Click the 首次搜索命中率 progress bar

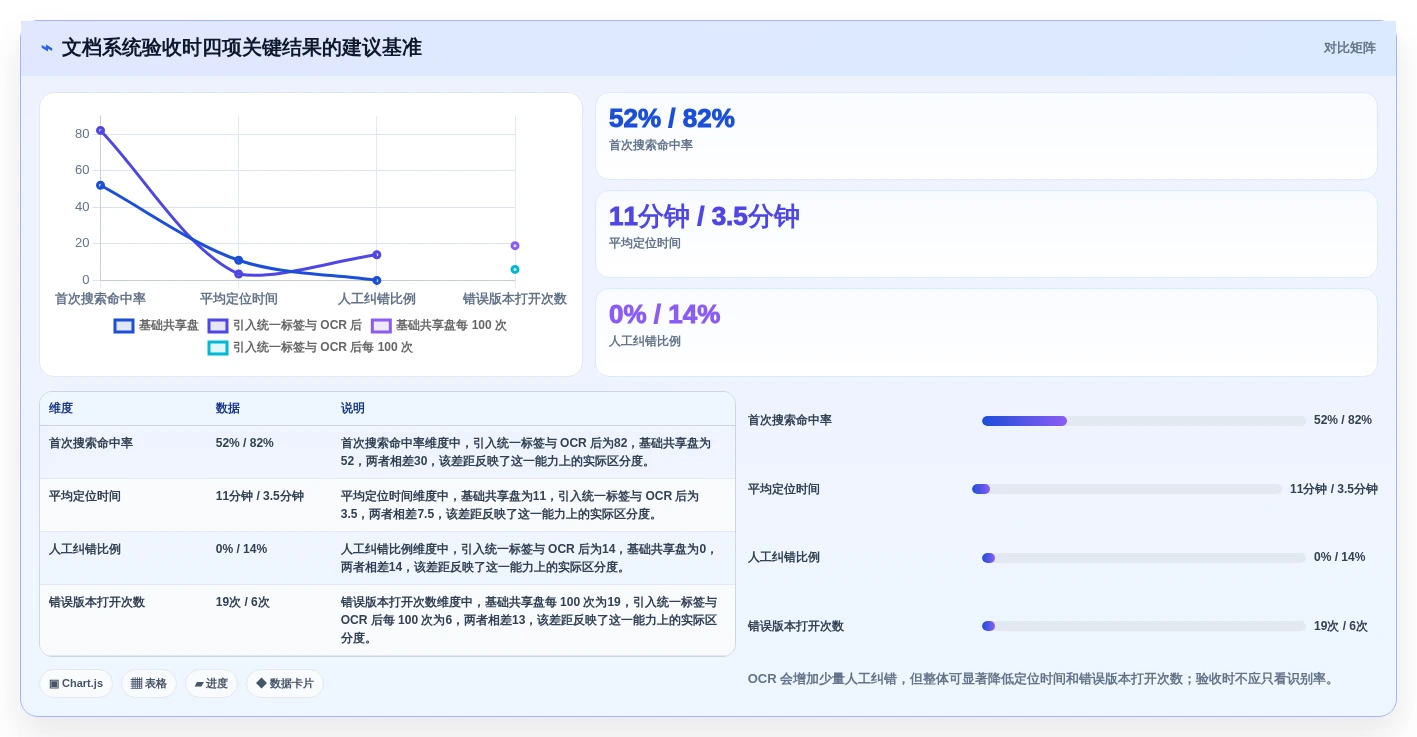point(1143,421)
